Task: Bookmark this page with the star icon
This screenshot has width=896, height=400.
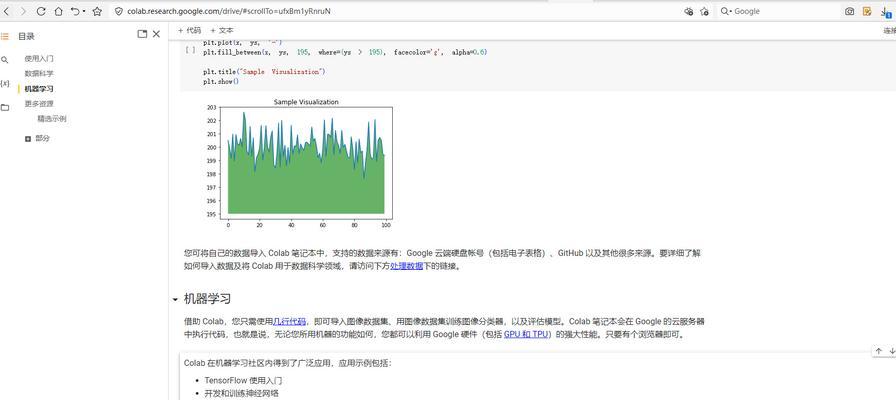Action: pos(97,11)
